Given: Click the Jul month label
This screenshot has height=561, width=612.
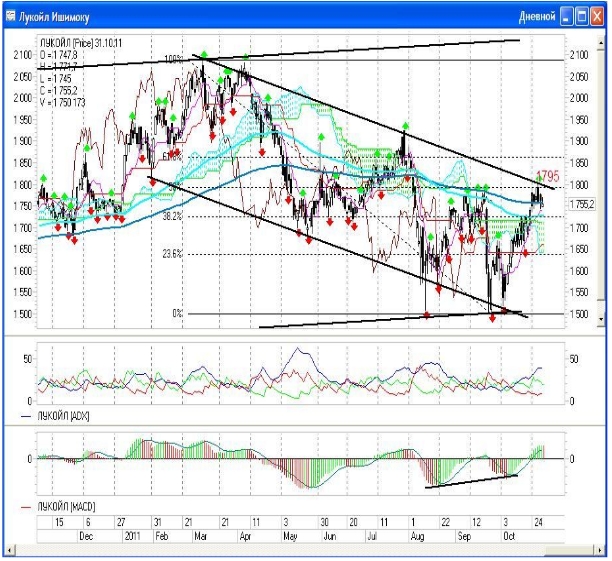Looking at the screenshot, I should pyautogui.click(x=372, y=536).
